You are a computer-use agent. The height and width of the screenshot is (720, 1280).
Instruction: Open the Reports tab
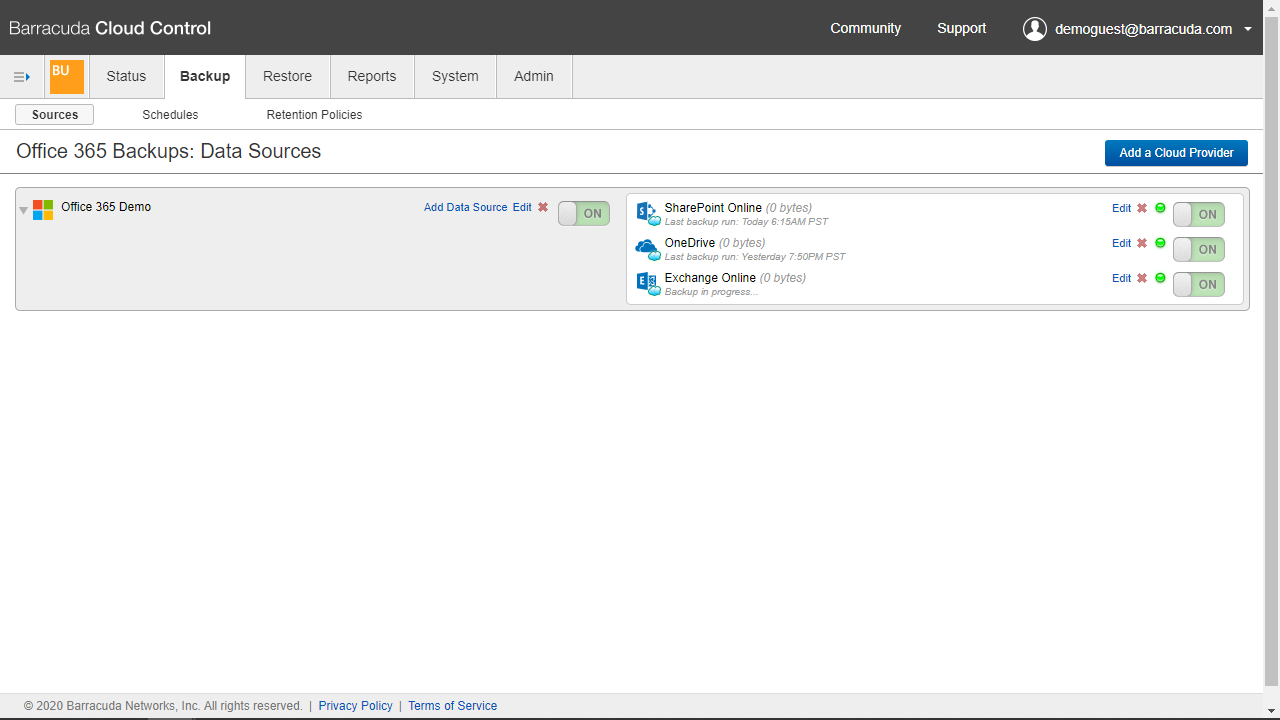tap(372, 77)
